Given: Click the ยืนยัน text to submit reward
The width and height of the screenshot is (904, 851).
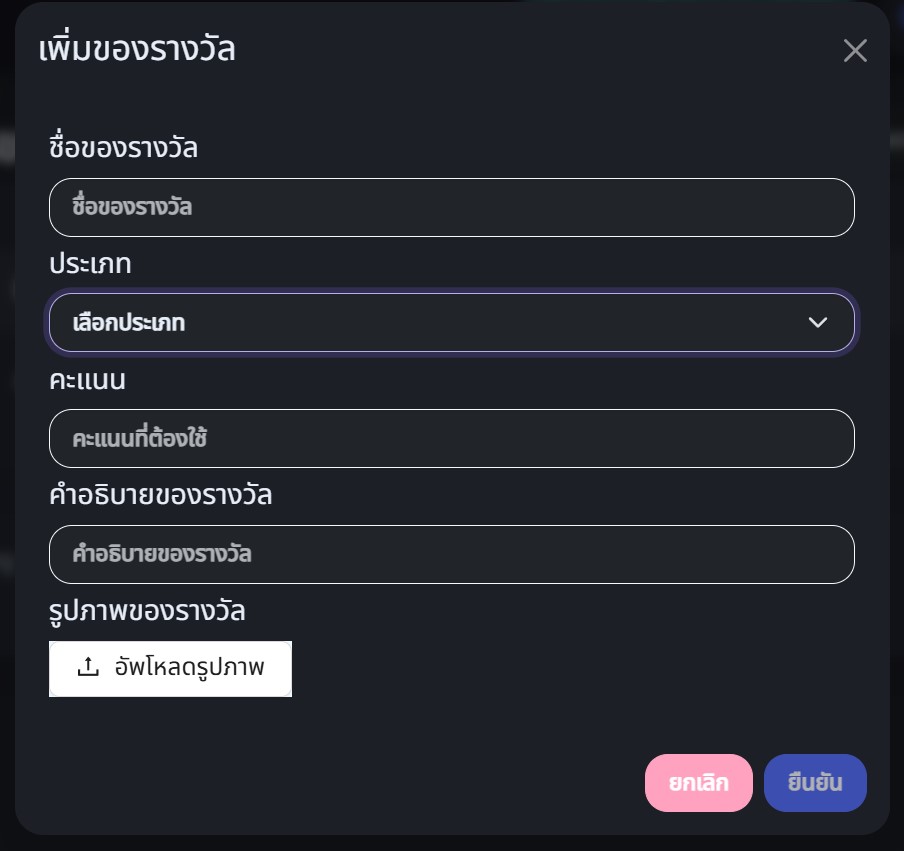Looking at the screenshot, I should [x=815, y=783].
